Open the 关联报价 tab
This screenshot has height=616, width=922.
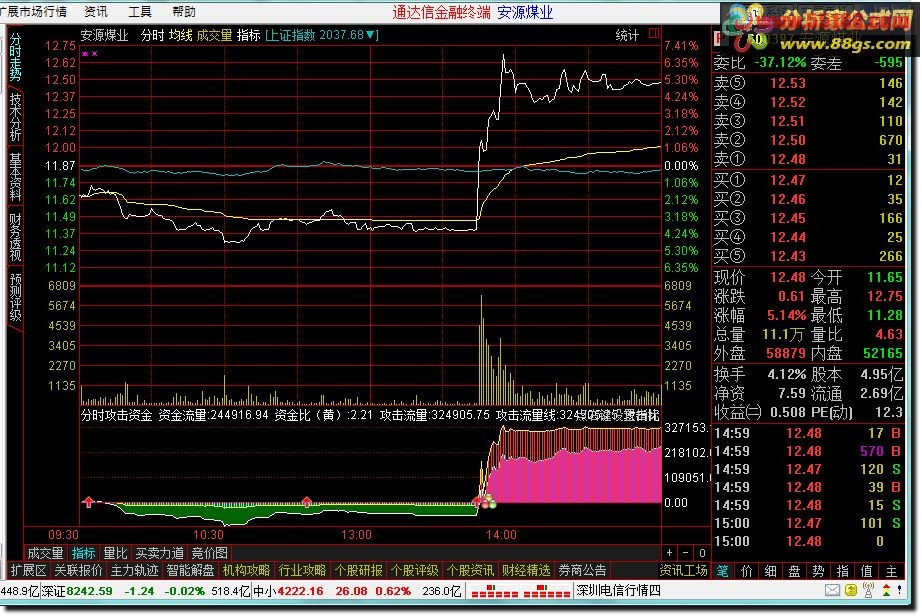[78, 570]
